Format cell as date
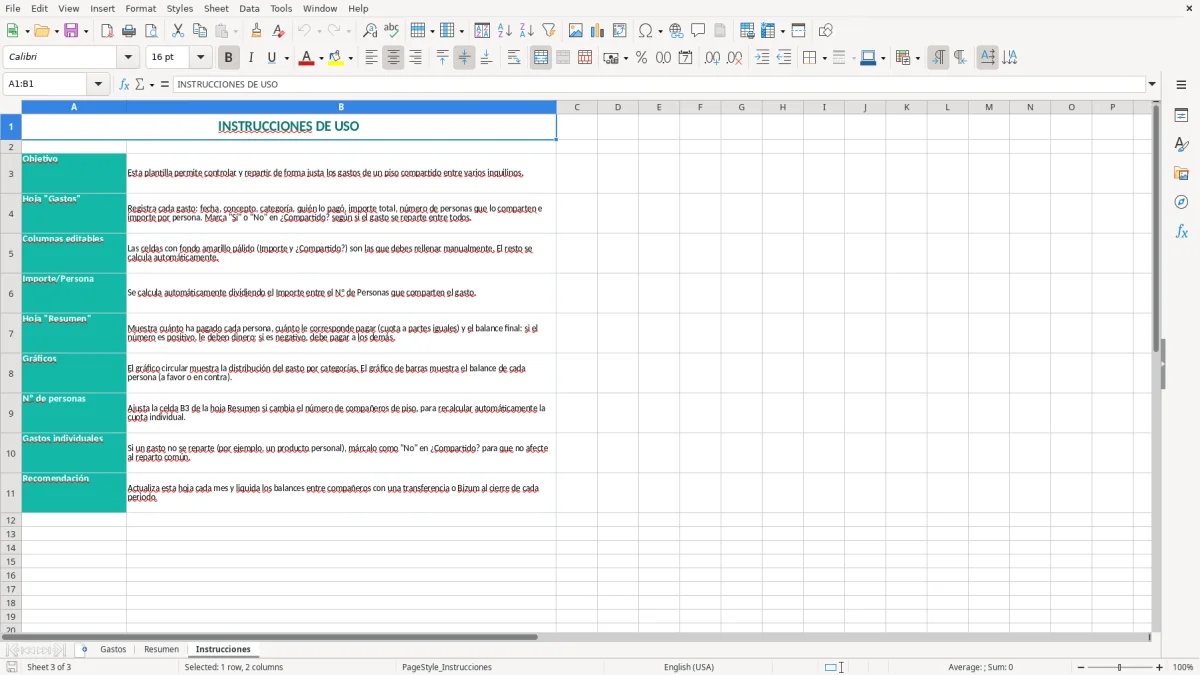 (x=685, y=58)
